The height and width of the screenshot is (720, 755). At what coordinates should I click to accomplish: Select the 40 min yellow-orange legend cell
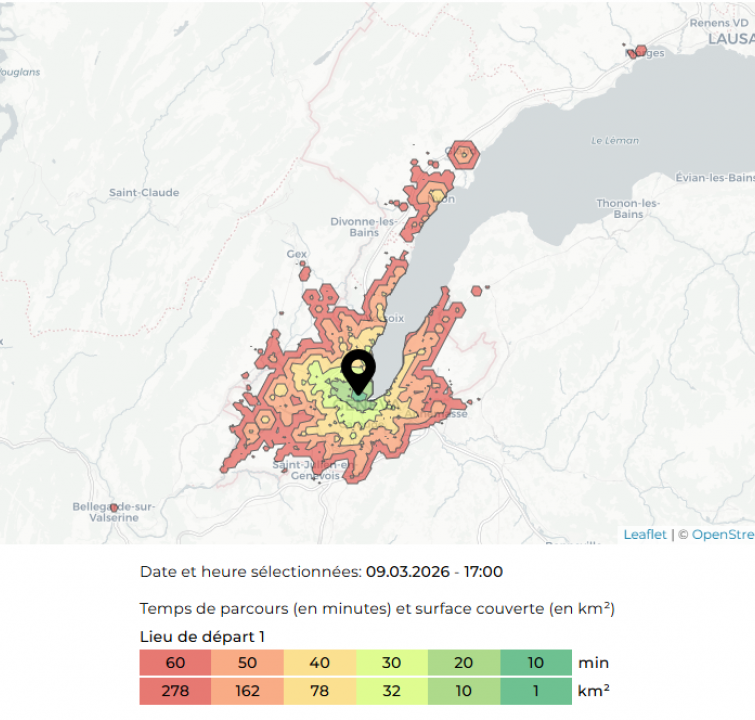(319, 662)
